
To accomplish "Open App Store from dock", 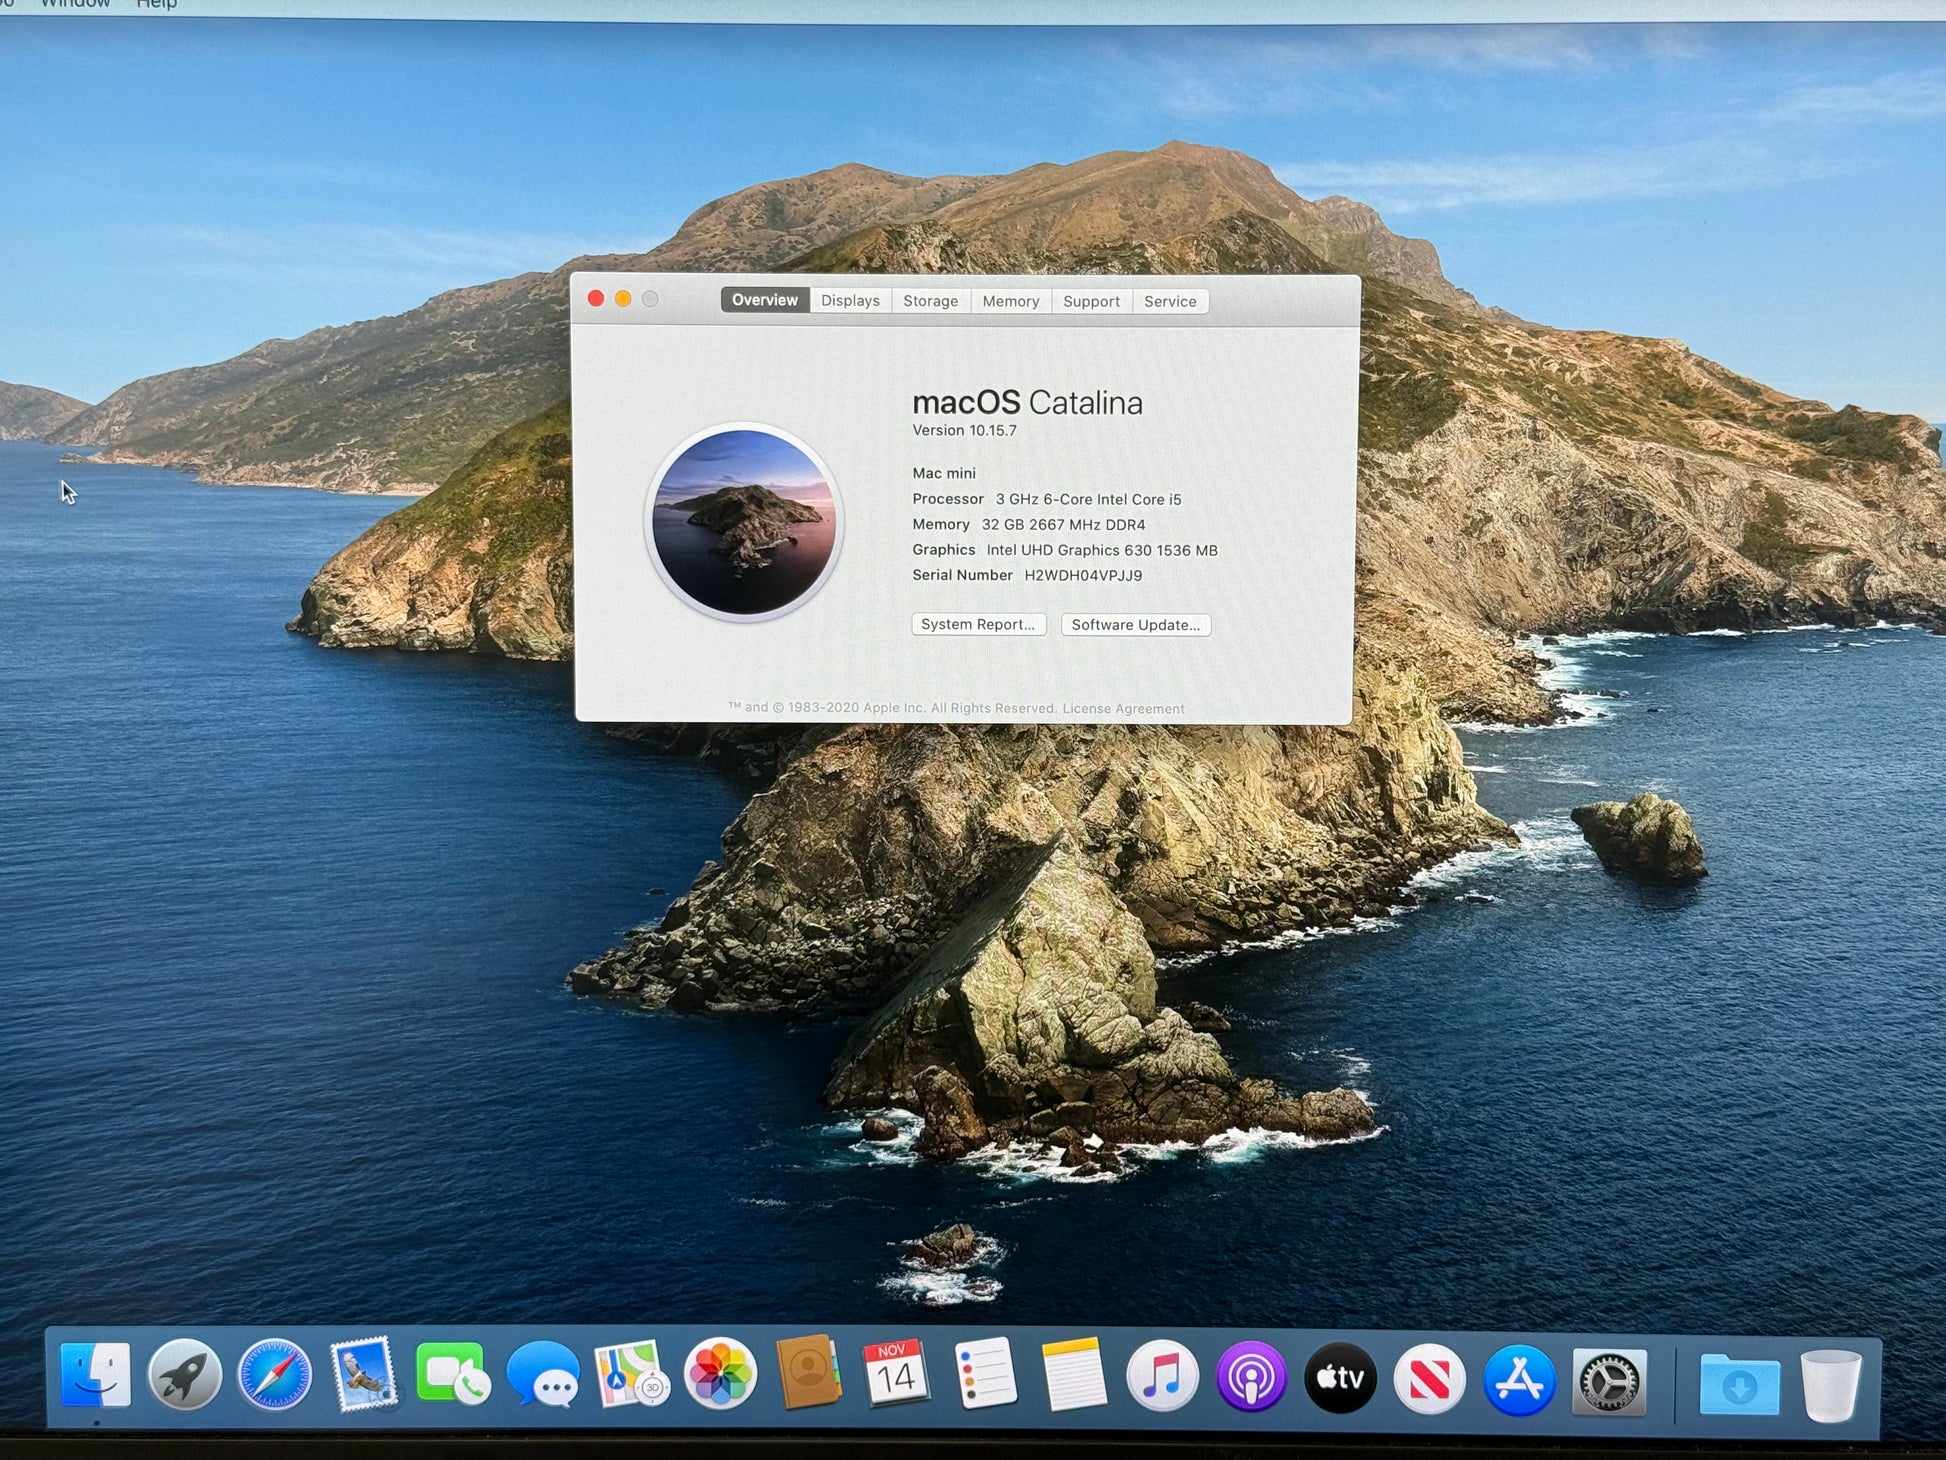I will [1519, 1380].
